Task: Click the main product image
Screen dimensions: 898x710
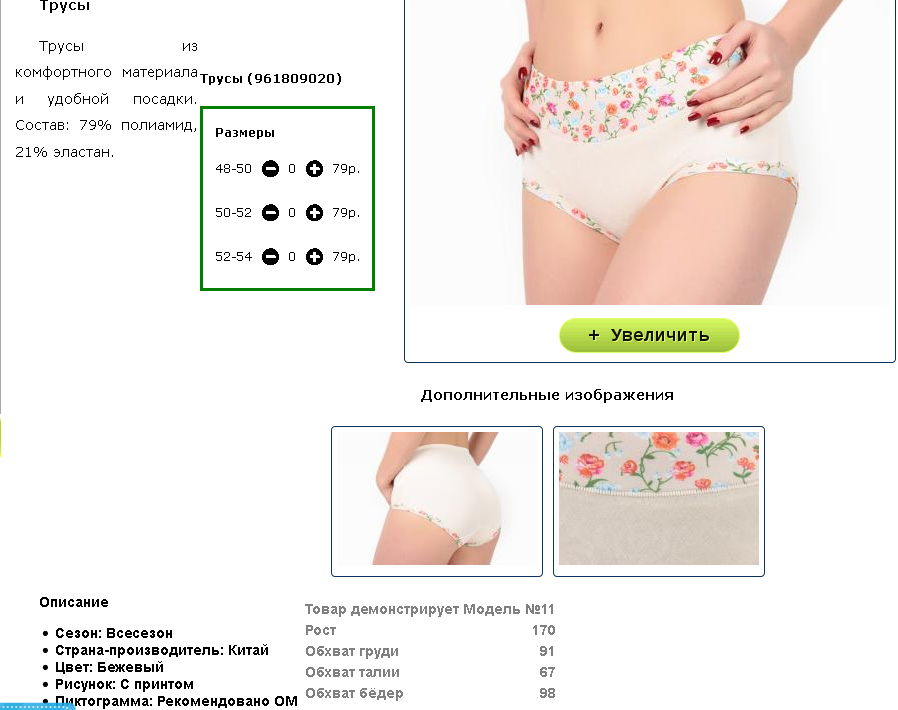Action: pyautogui.click(x=649, y=152)
